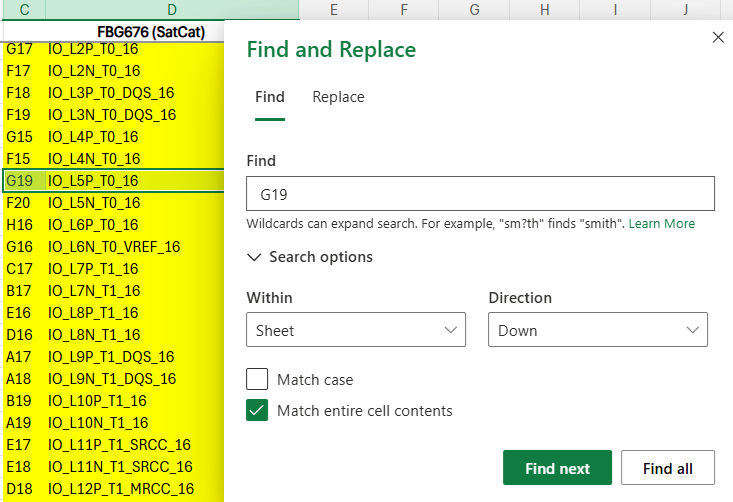Click the Find next button

point(557,467)
